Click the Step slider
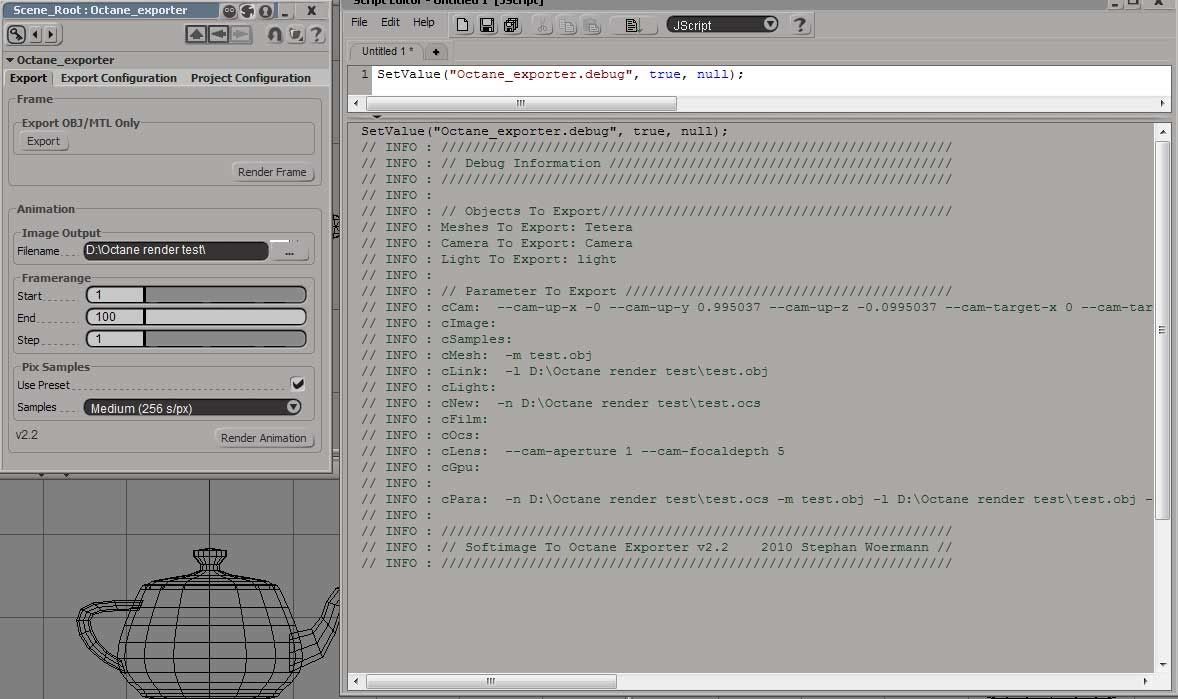 225,339
